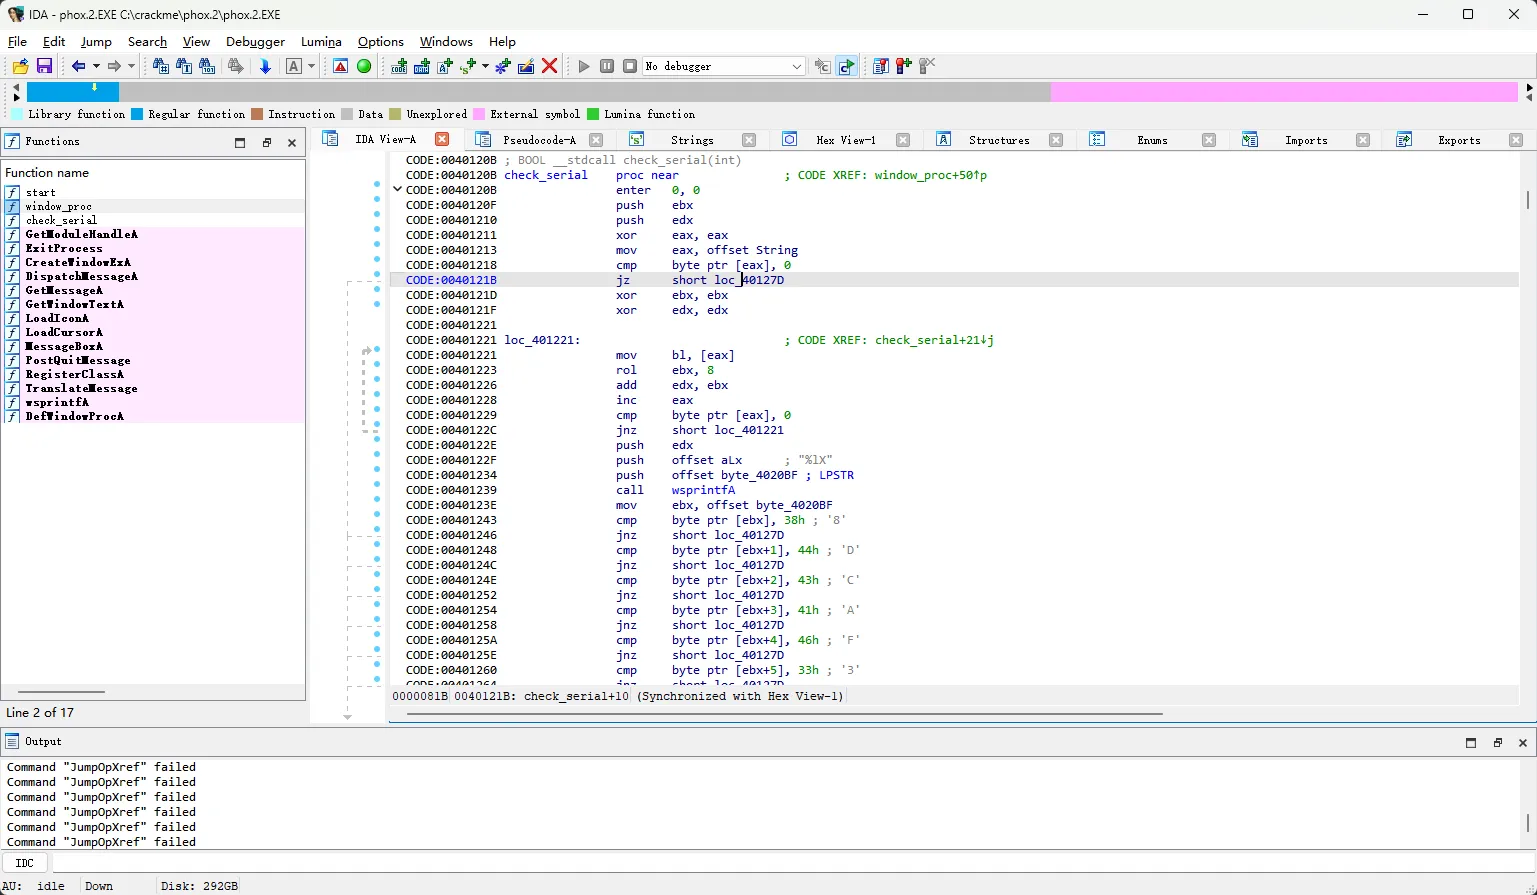Click the convert-to-code toolbar icon
Screen dimensions: 1537x895
399,66
